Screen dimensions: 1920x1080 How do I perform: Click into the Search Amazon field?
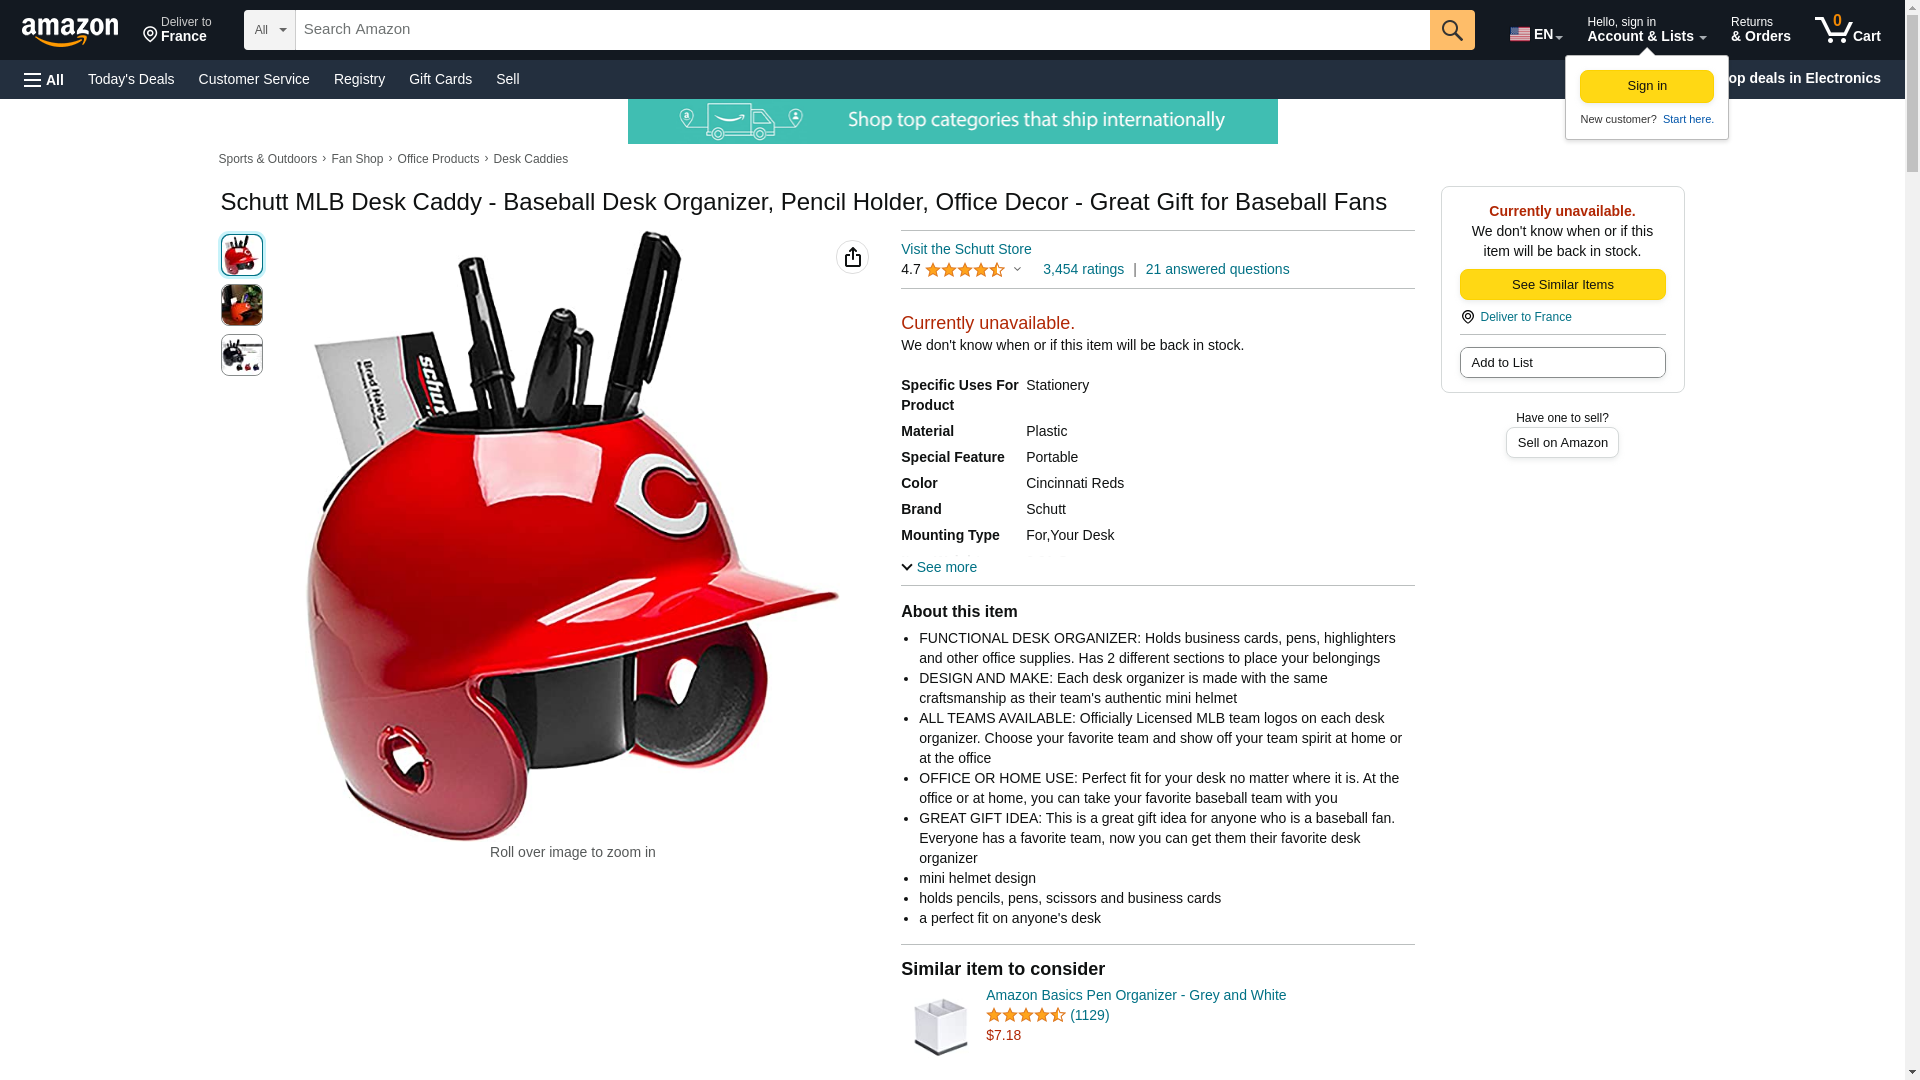pyautogui.click(x=862, y=30)
